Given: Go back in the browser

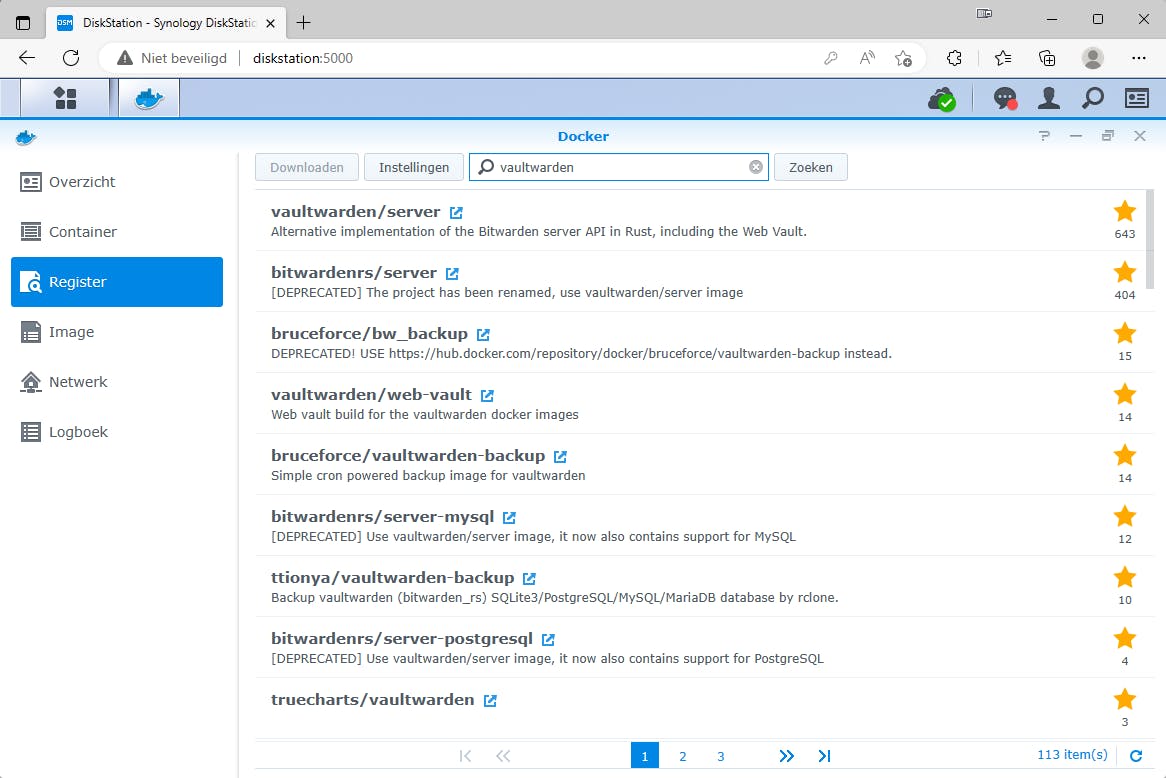Looking at the screenshot, I should tap(27, 58).
